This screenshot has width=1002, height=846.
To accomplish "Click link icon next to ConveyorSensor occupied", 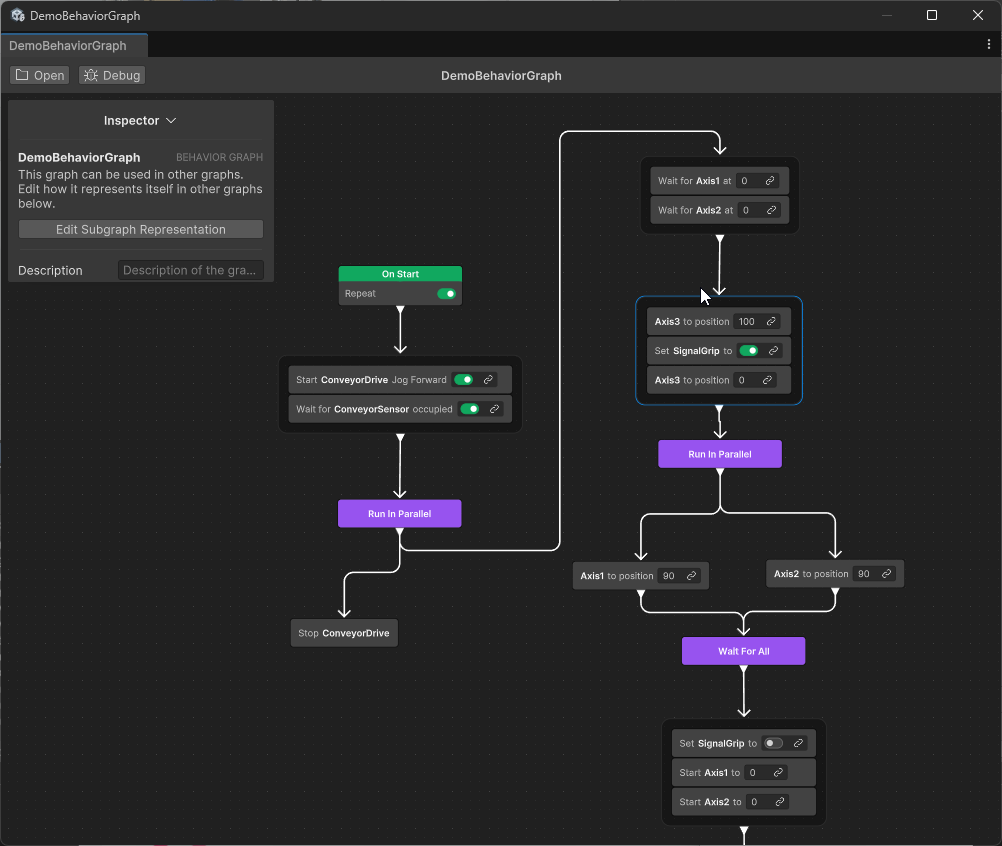I will pos(494,409).
